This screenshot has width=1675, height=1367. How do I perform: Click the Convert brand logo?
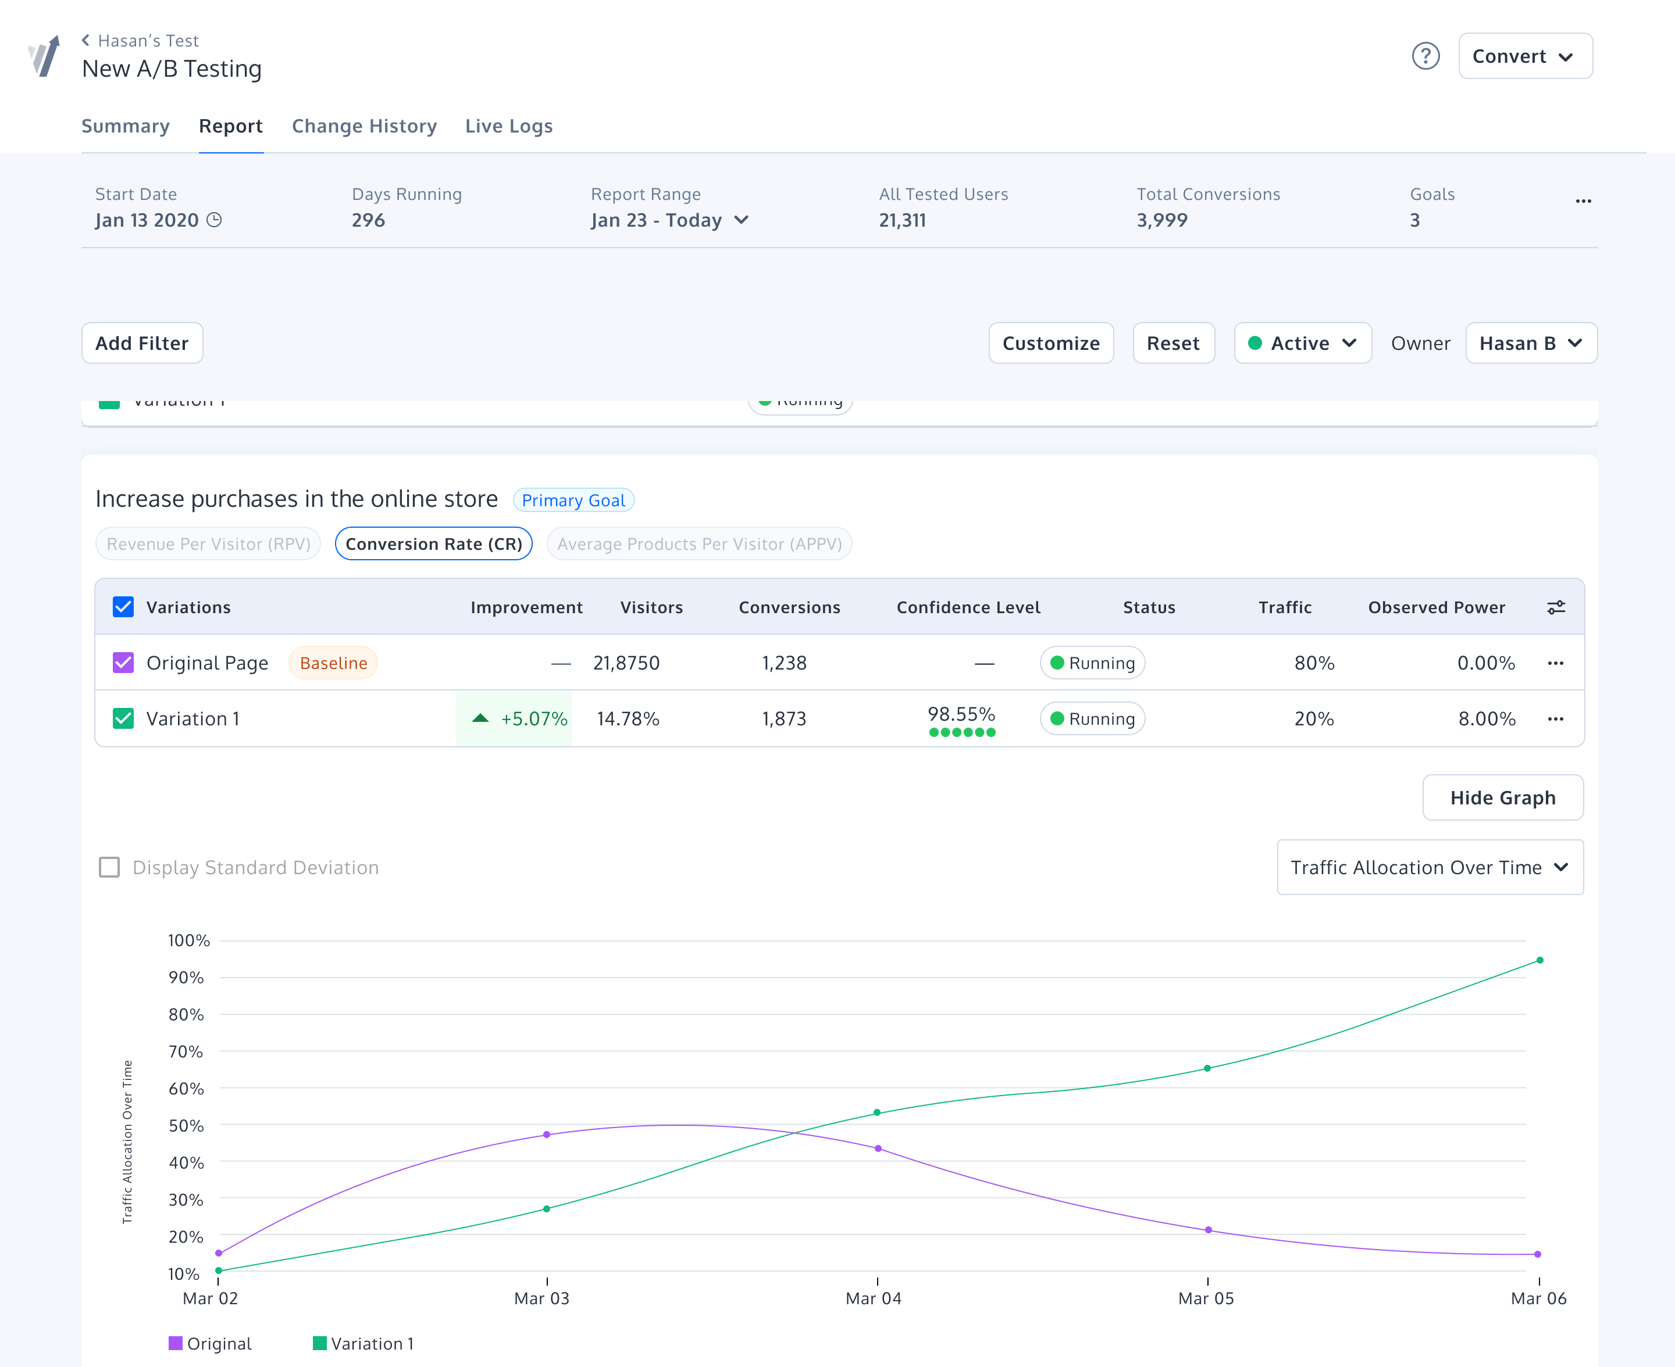pos(42,55)
